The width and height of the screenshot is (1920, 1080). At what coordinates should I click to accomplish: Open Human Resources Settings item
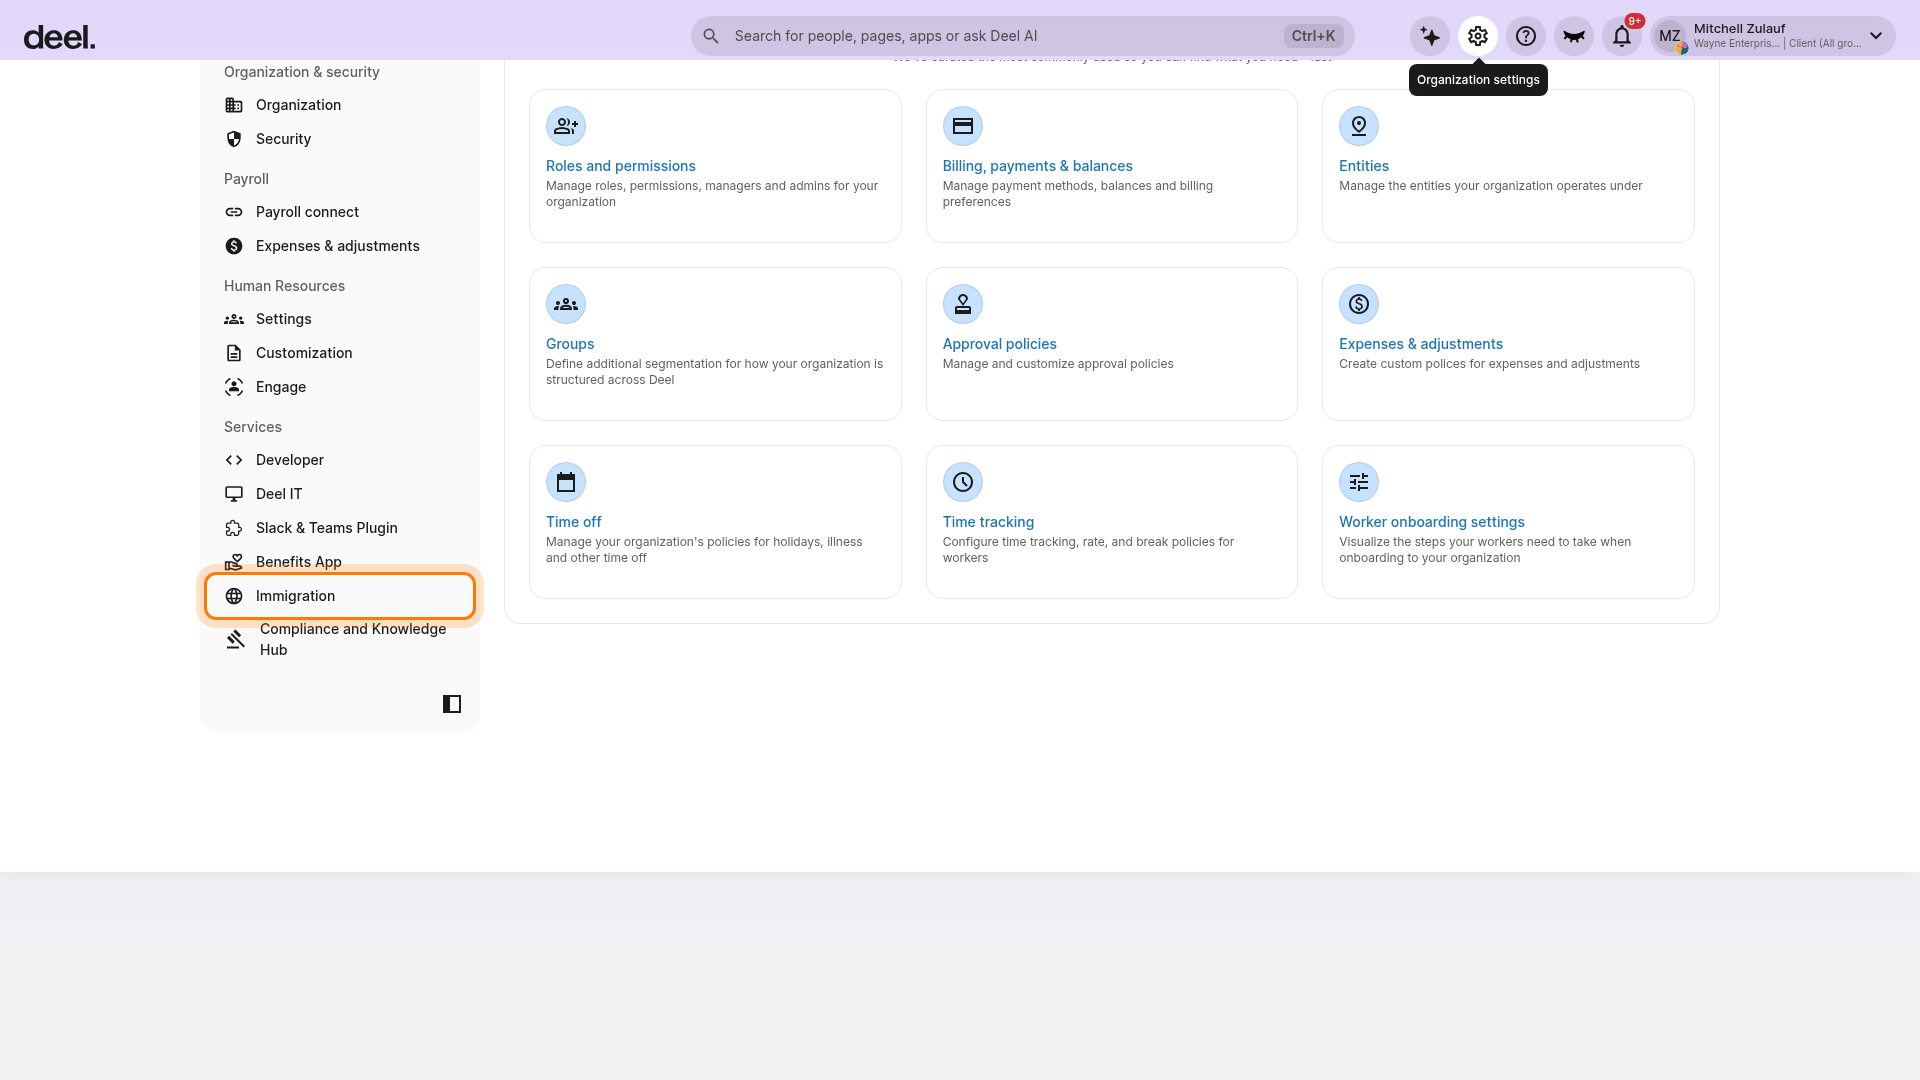[340, 319]
